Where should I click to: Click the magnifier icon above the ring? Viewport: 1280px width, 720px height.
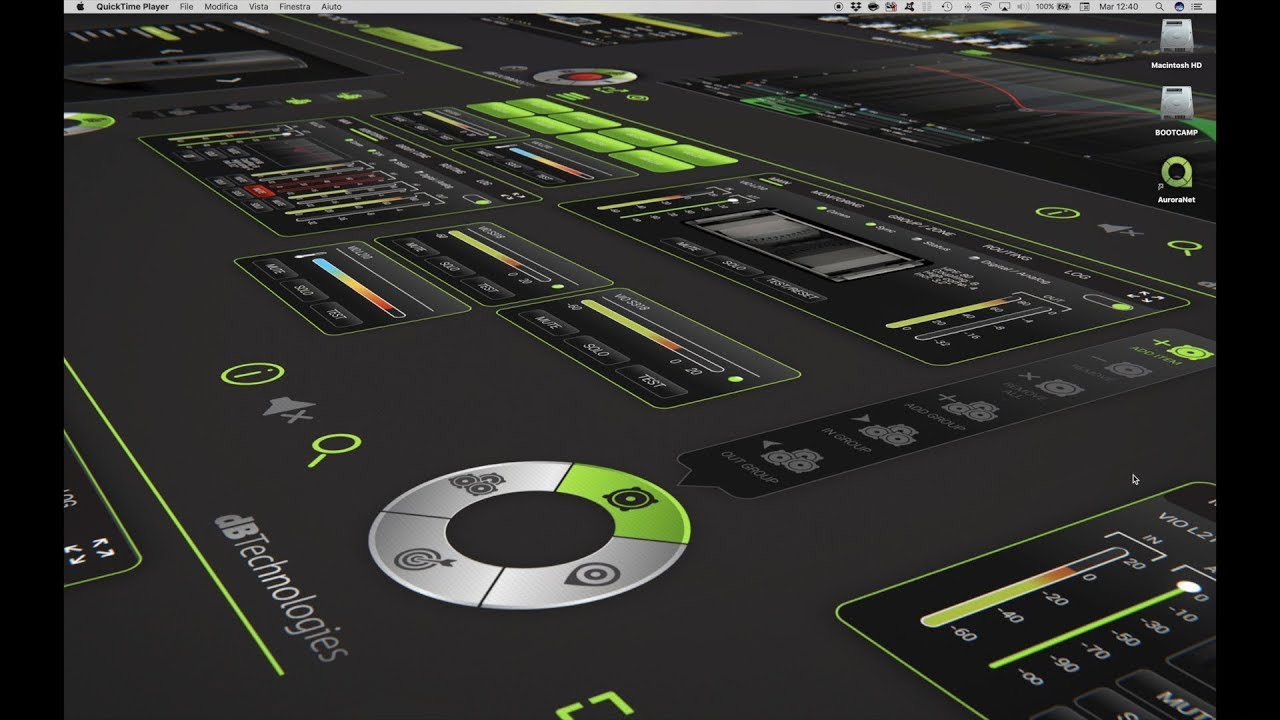coord(333,447)
